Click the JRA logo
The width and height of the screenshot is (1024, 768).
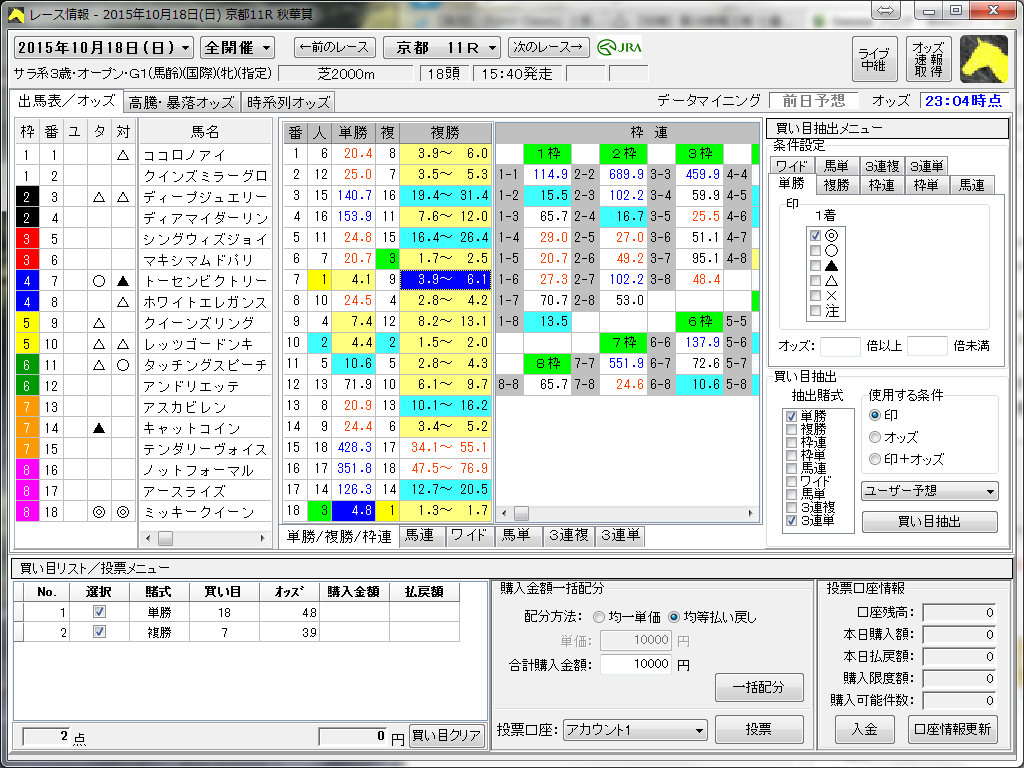(620, 47)
